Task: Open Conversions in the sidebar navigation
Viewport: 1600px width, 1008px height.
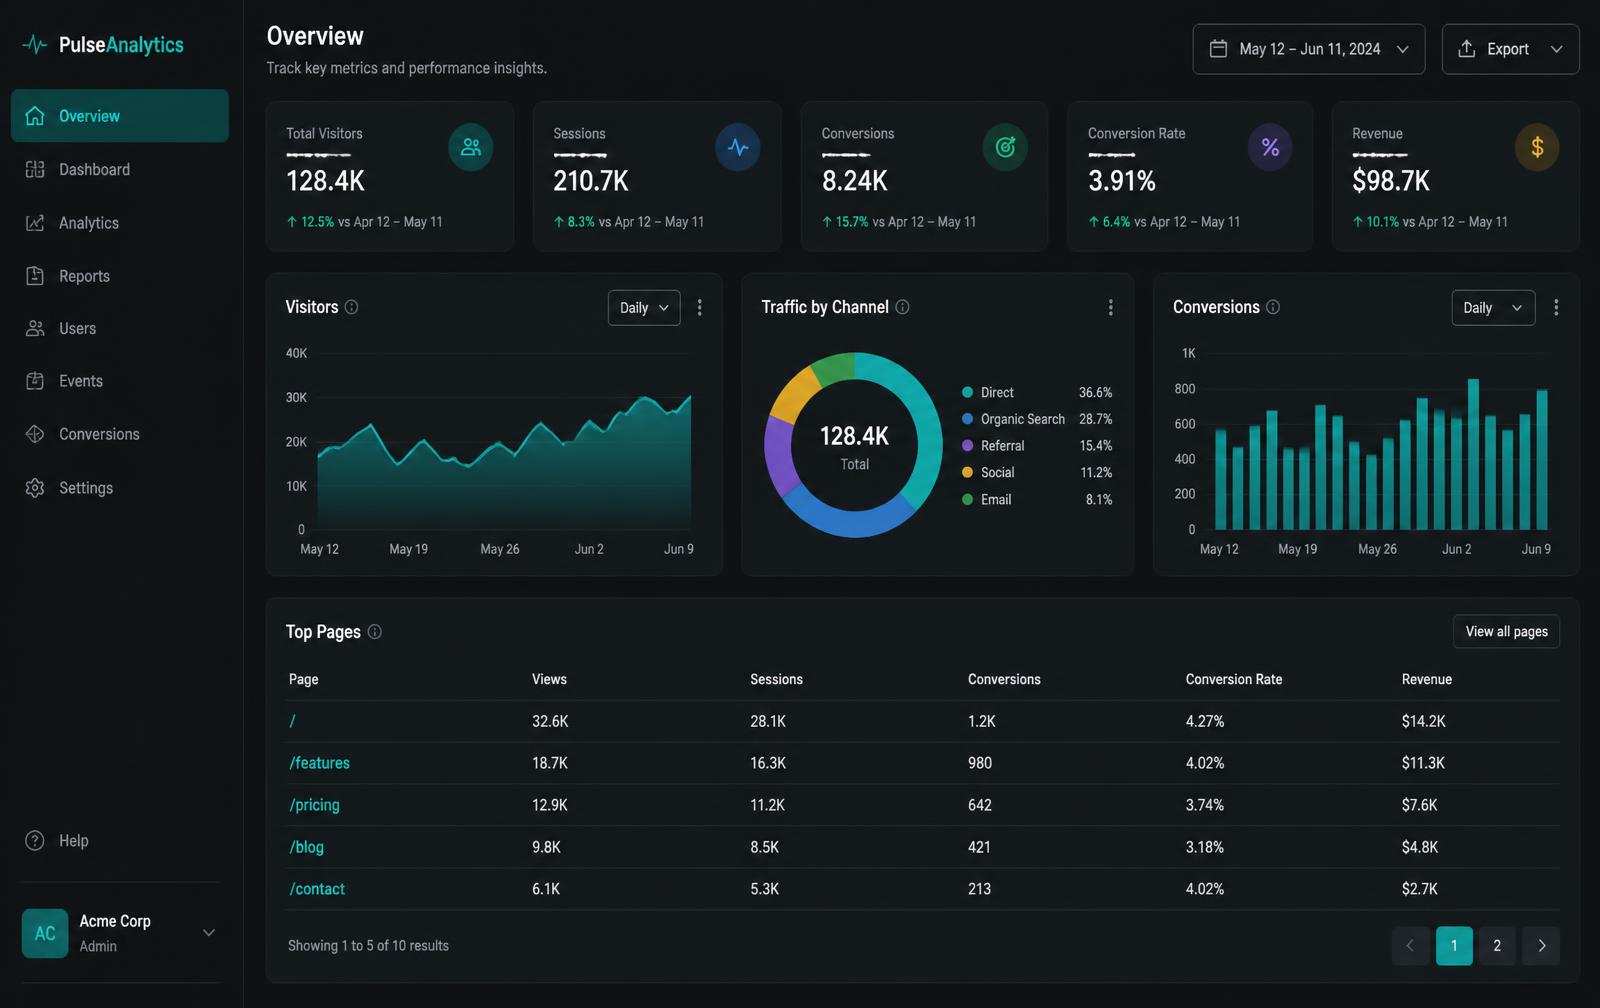Action: (120, 434)
